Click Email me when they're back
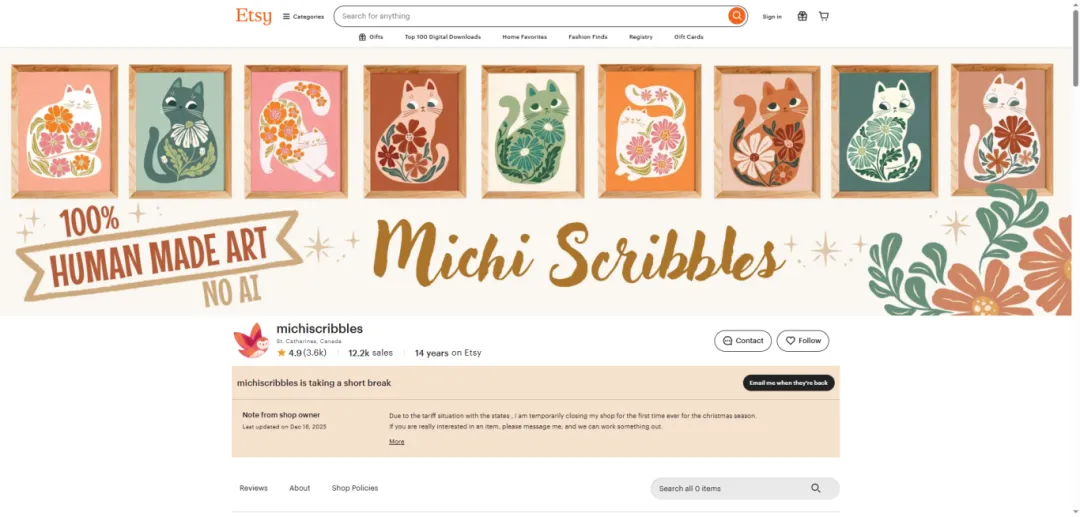The height and width of the screenshot is (517, 1080). pyautogui.click(x=788, y=383)
